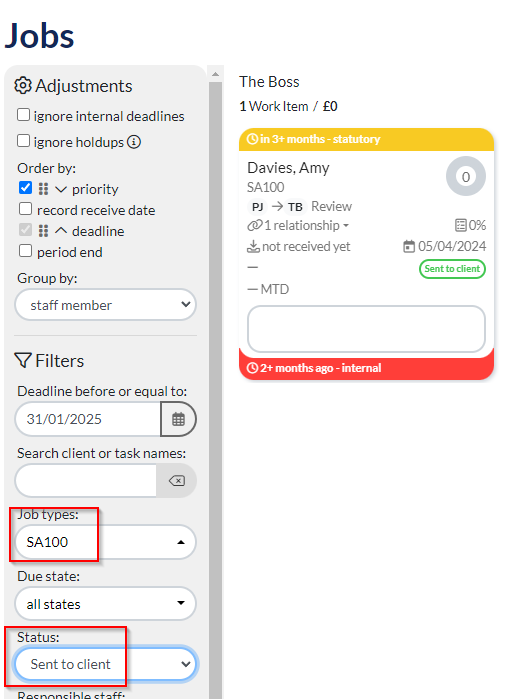
Task: Tick the period end checkbox
Action: (x=25, y=251)
